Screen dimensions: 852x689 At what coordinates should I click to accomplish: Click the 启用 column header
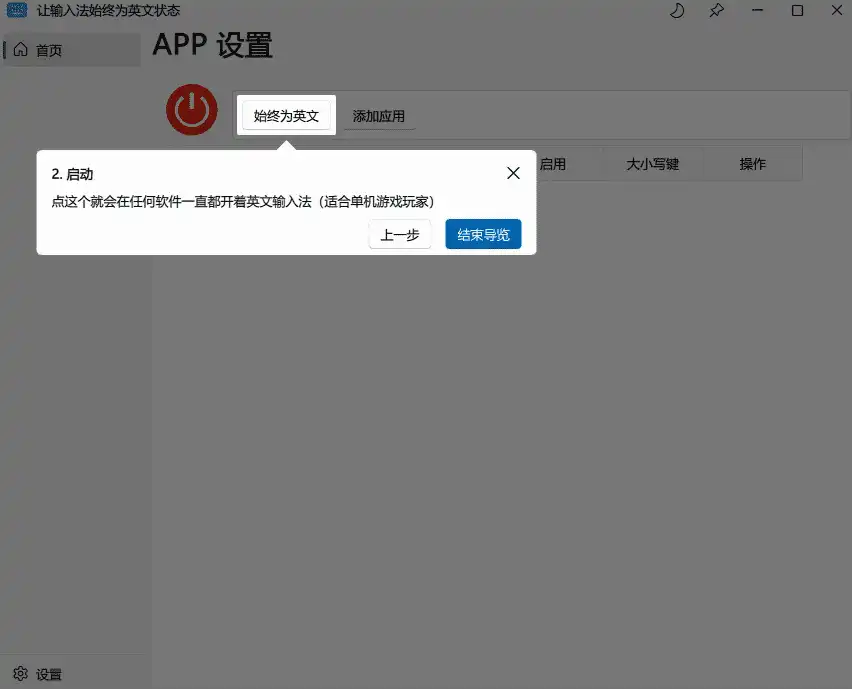point(553,164)
